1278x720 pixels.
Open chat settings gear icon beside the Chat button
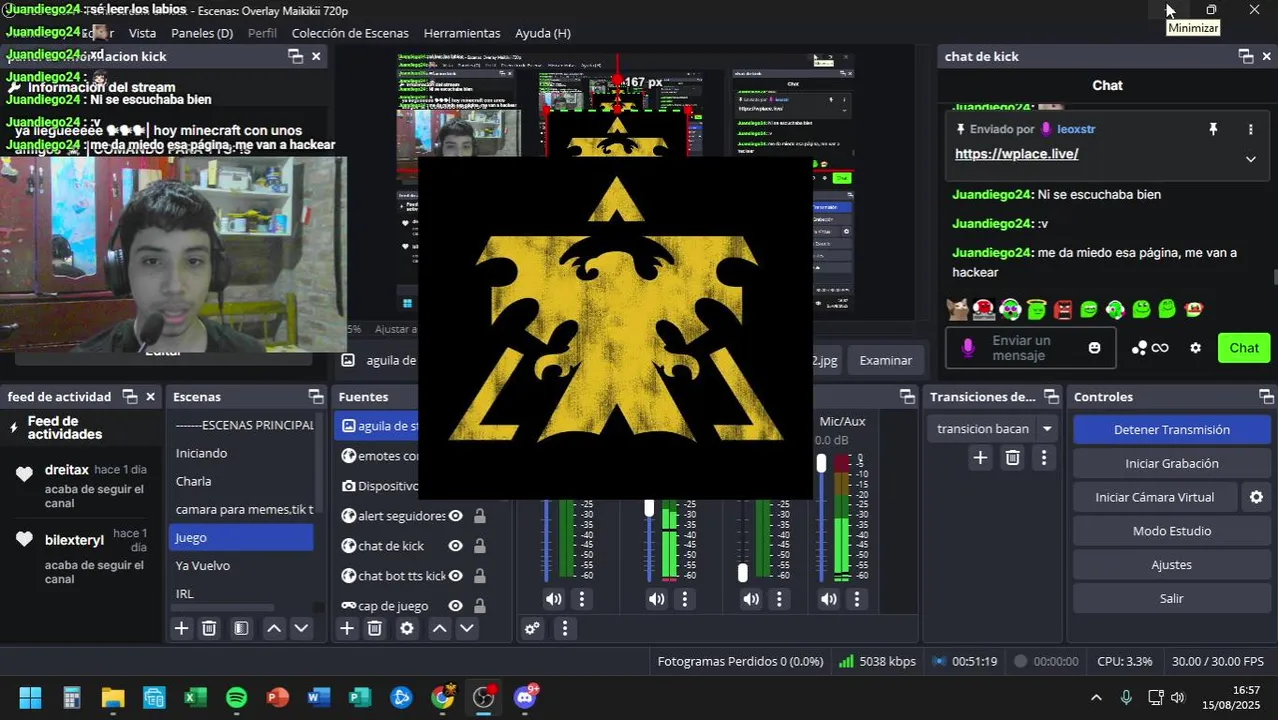(x=1195, y=348)
